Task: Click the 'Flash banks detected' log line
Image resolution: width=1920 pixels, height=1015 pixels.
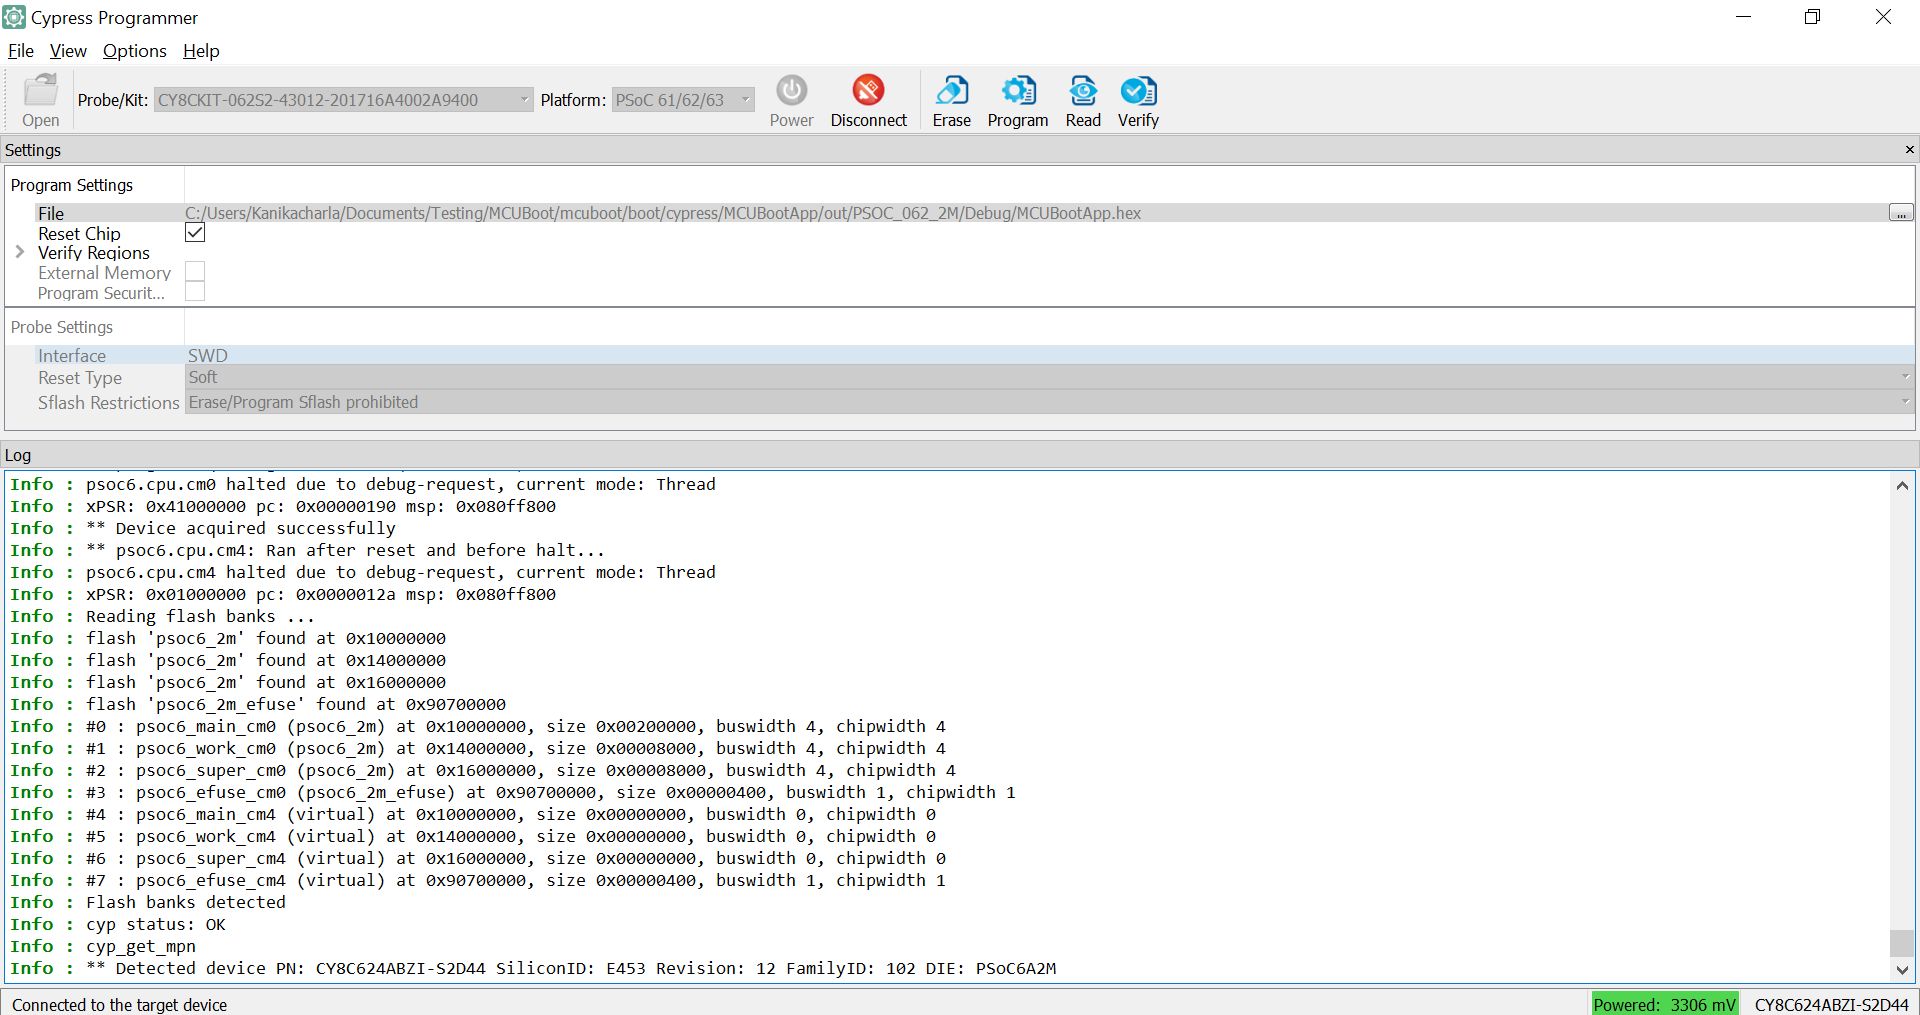Action: pyautogui.click(x=148, y=902)
